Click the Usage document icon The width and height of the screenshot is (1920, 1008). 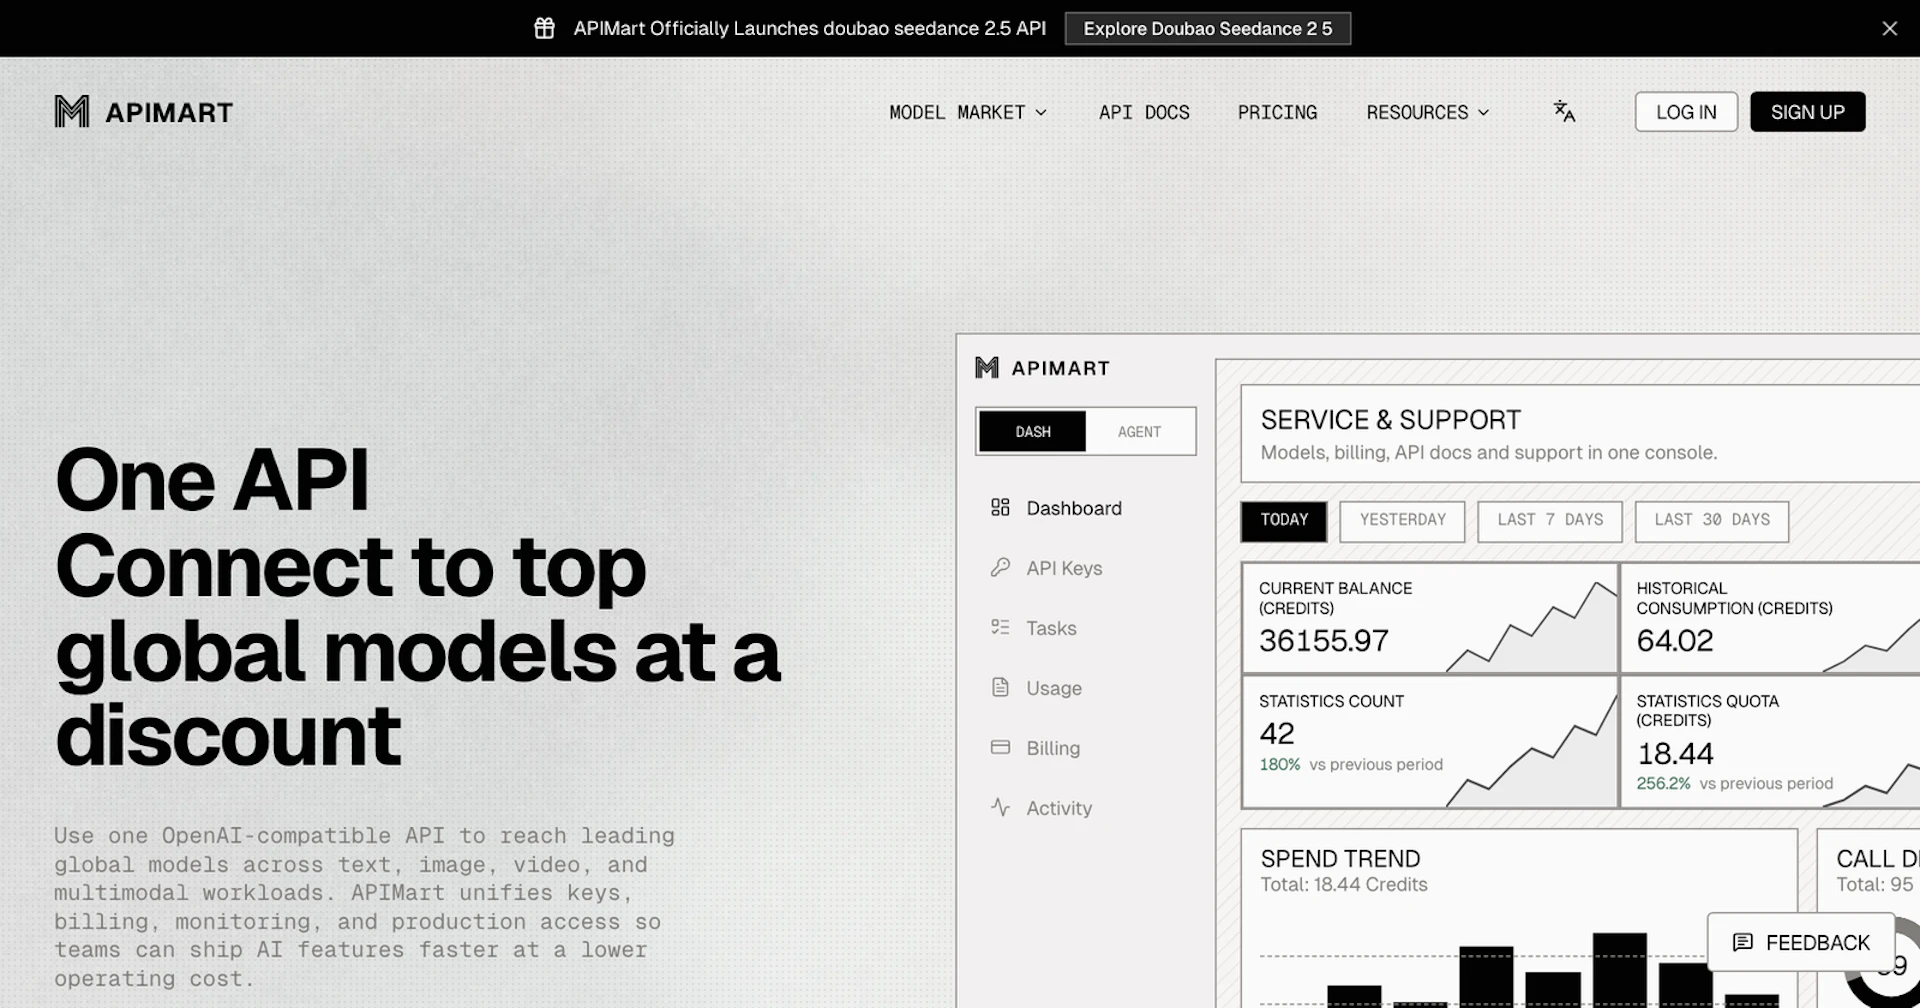1000,687
